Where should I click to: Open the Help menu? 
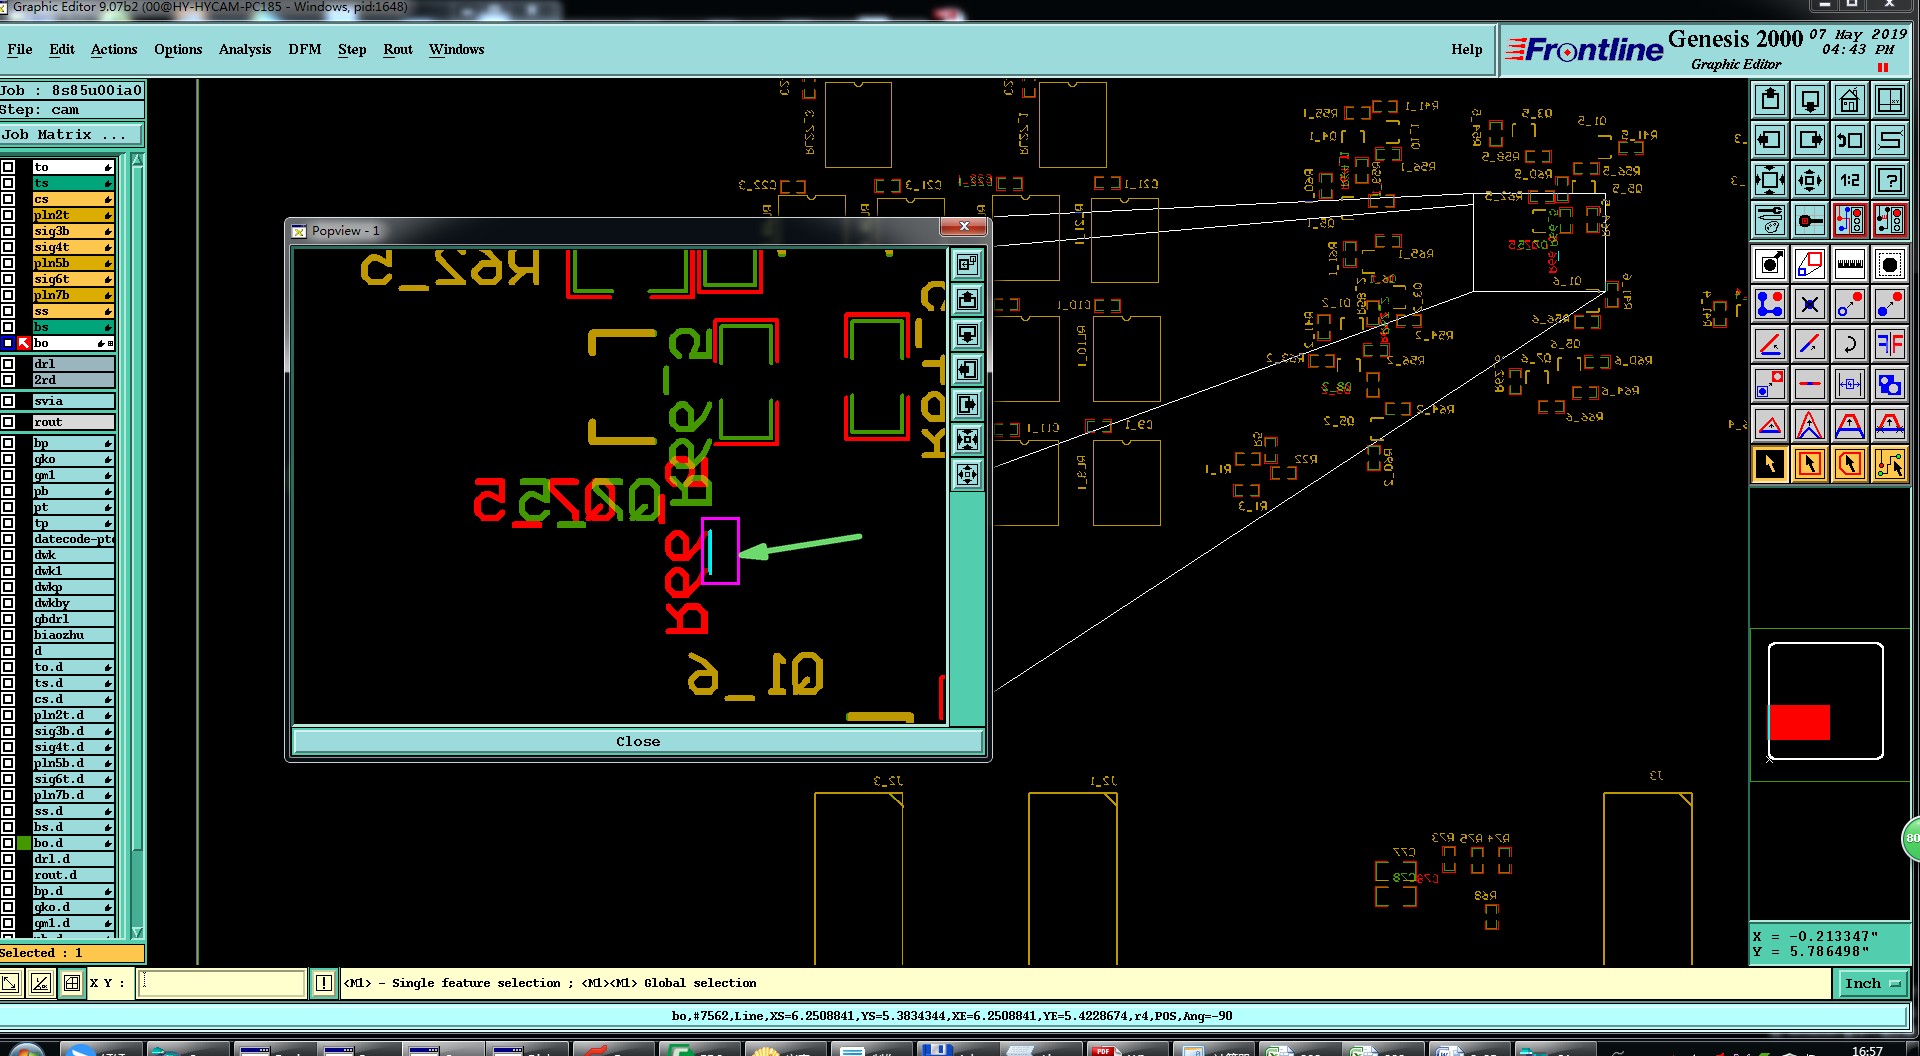pyautogui.click(x=1467, y=49)
